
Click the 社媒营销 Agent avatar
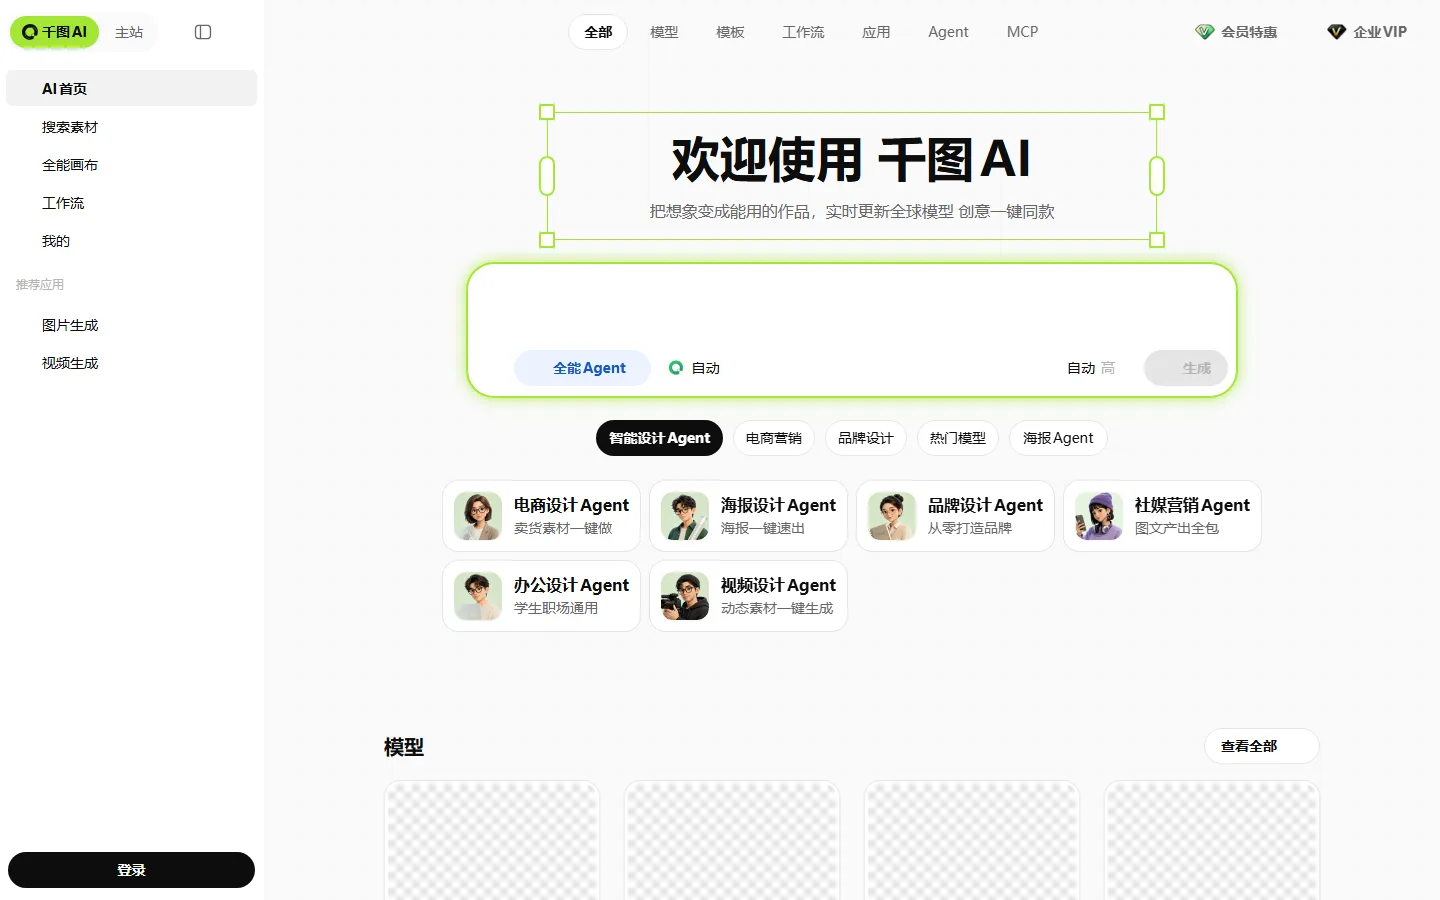point(1099,516)
